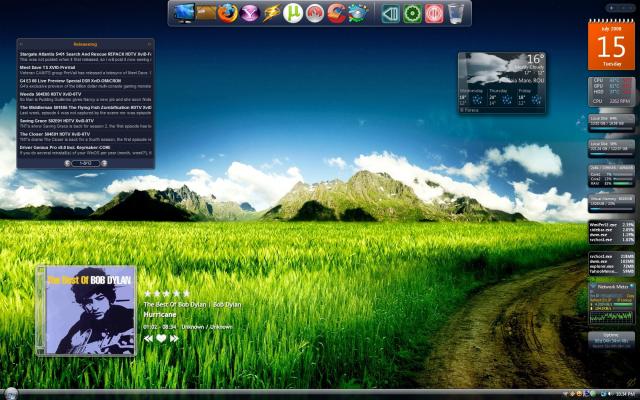Launch uTorrent from the dock

click(293, 13)
